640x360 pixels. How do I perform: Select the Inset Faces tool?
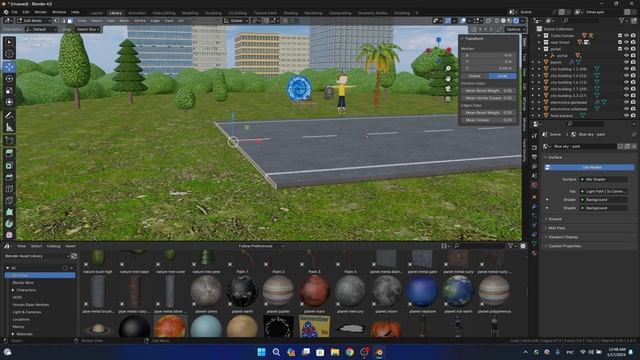[9, 165]
